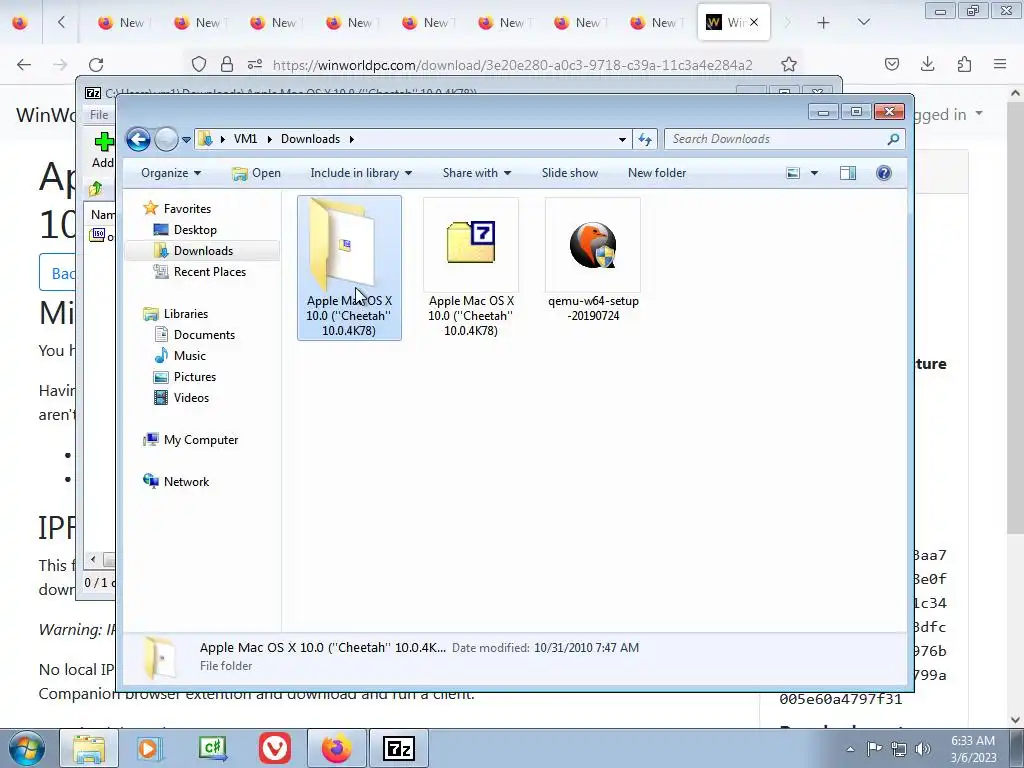Start the Slide show

pyautogui.click(x=569, y=173)
